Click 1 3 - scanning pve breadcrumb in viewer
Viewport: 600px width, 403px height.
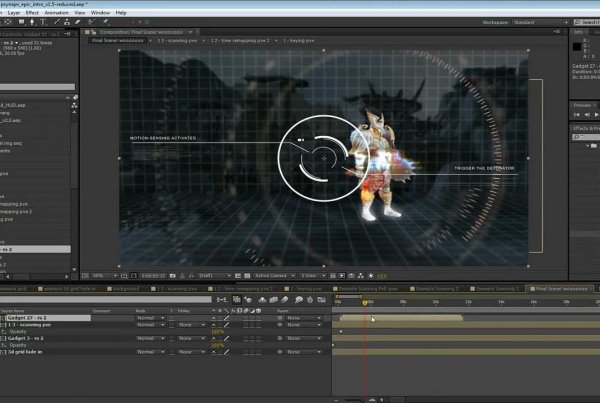pyautogui.click(x=177, y=40)
